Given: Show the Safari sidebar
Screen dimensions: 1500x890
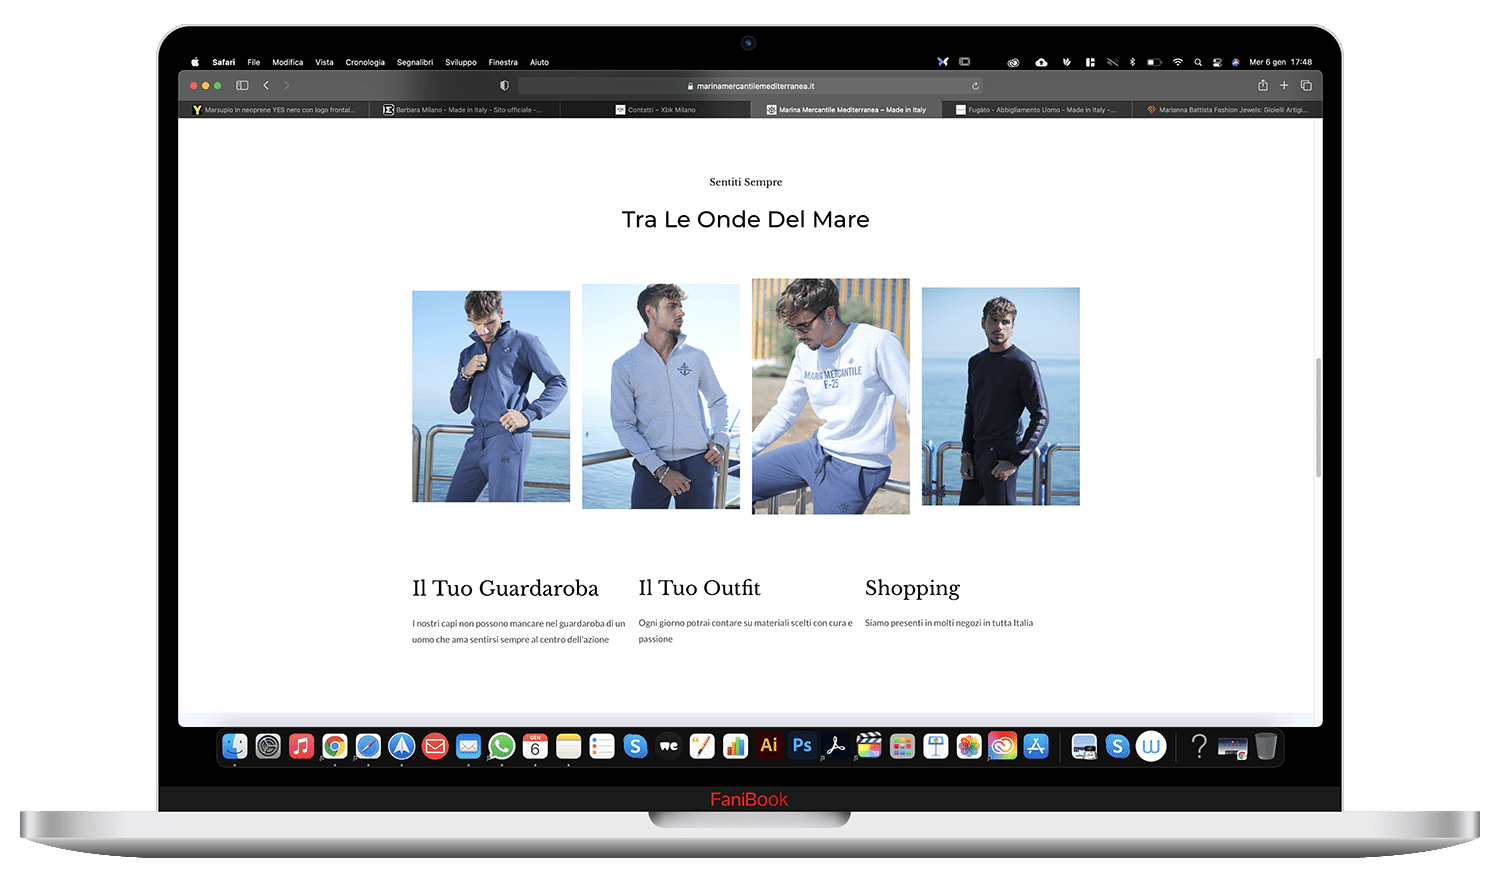Looking at the screenshot, I should pos(242,86).
